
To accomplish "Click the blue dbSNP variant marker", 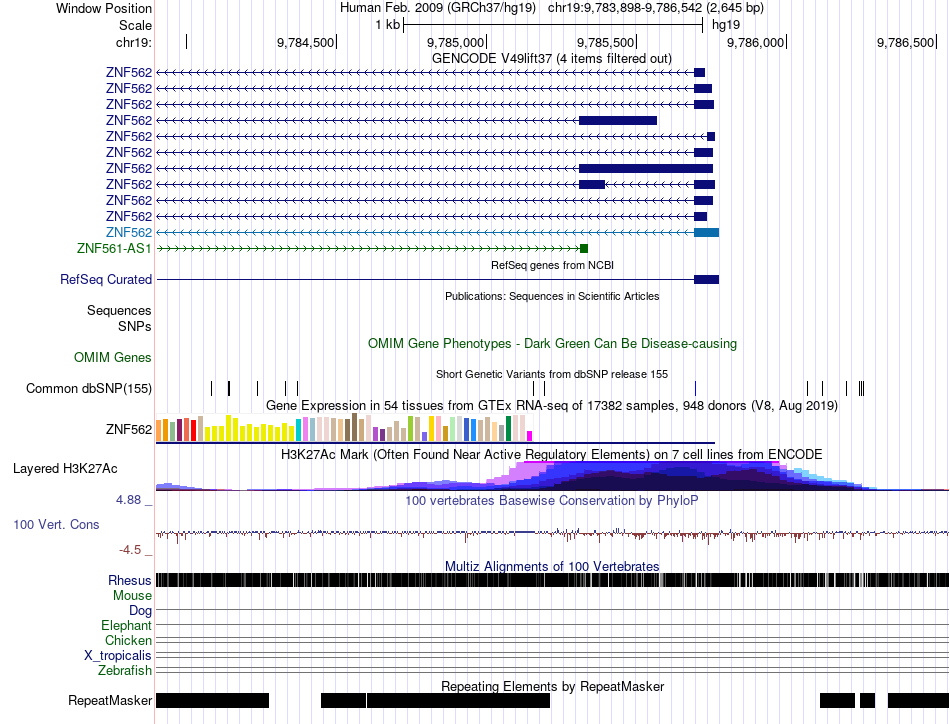I will (696, 388).
